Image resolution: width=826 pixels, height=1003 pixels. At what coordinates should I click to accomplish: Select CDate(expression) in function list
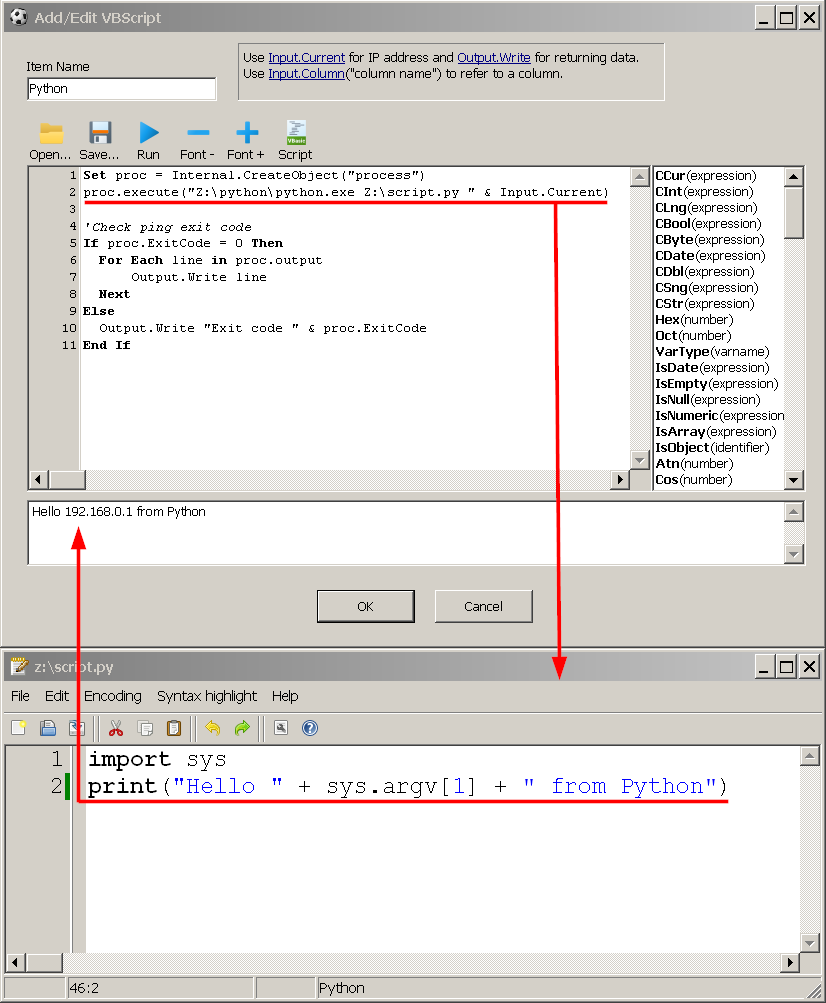[710, 255]
